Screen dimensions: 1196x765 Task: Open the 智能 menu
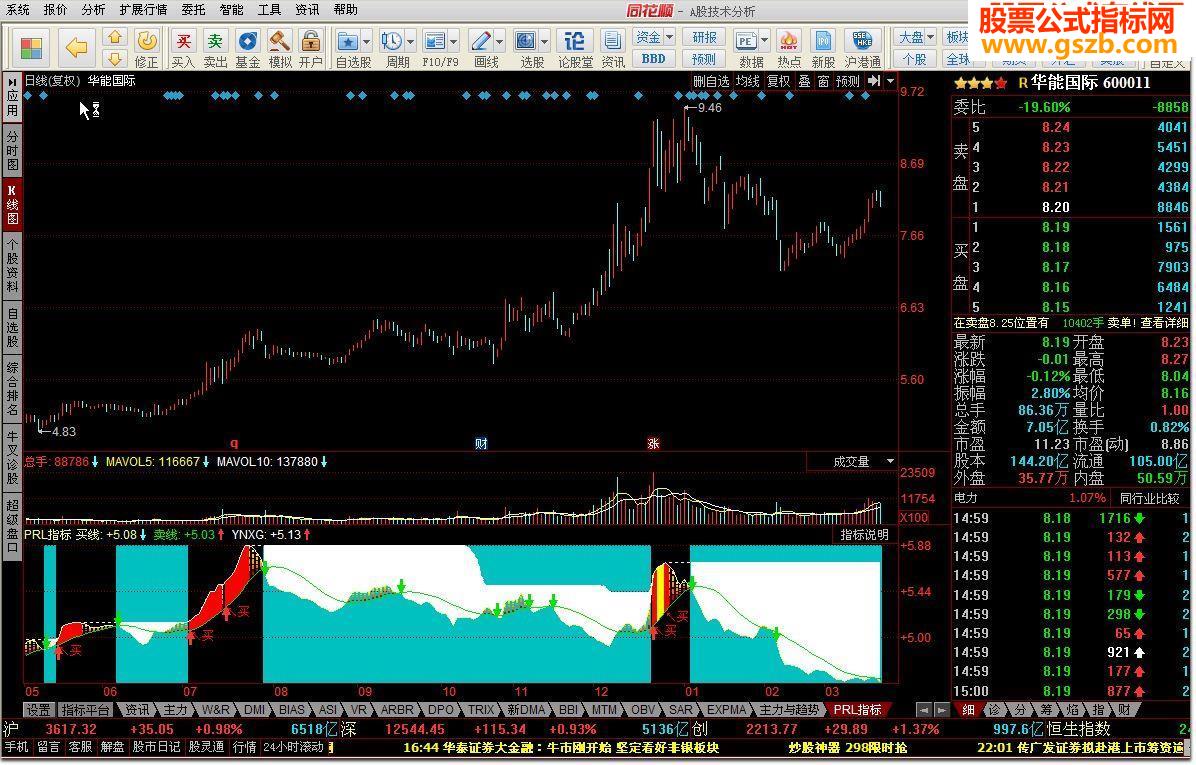(231, 10)
